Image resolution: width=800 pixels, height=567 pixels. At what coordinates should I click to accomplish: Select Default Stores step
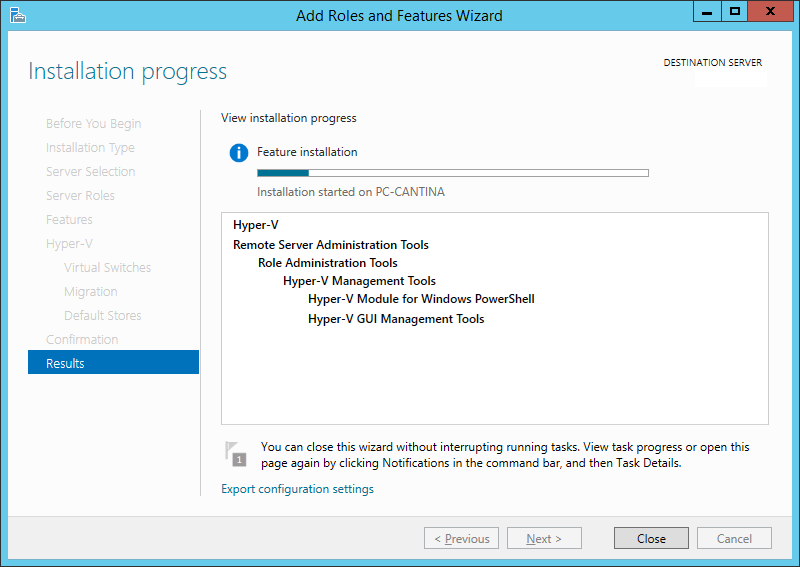click(x=103, y=315)
